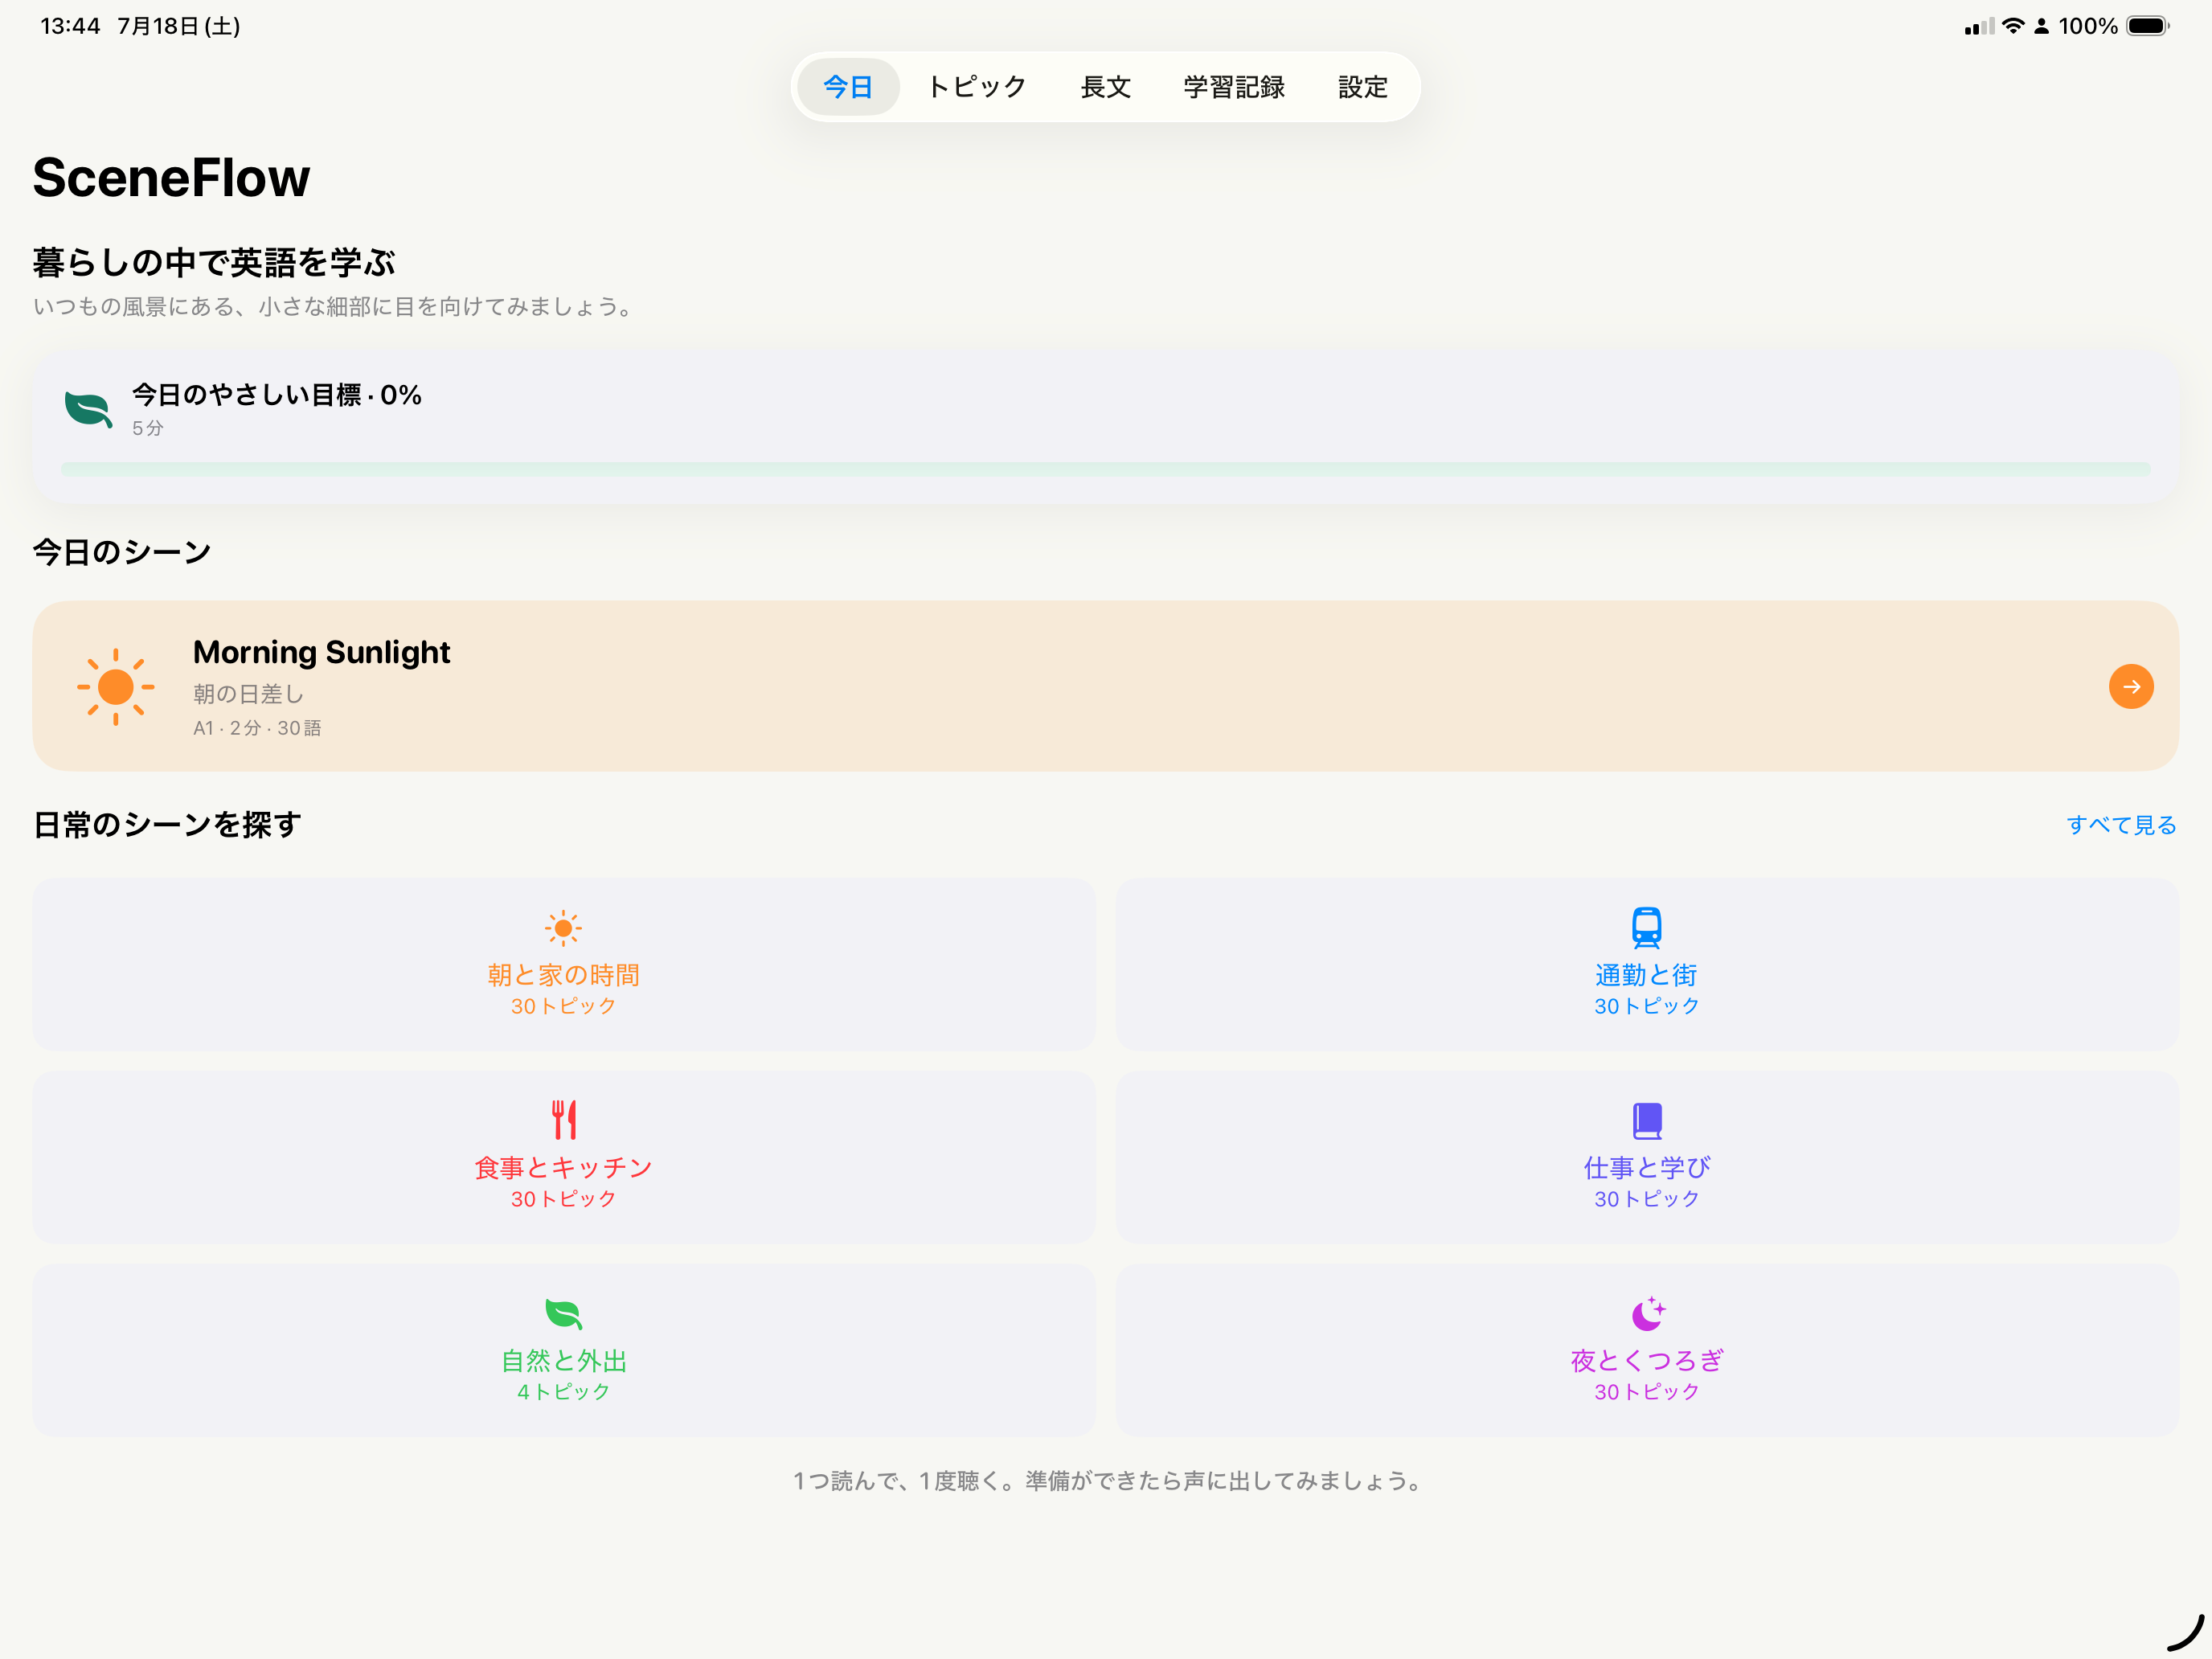
Task: Go to the 学習記録 tab
Action: coord(1234,87)
